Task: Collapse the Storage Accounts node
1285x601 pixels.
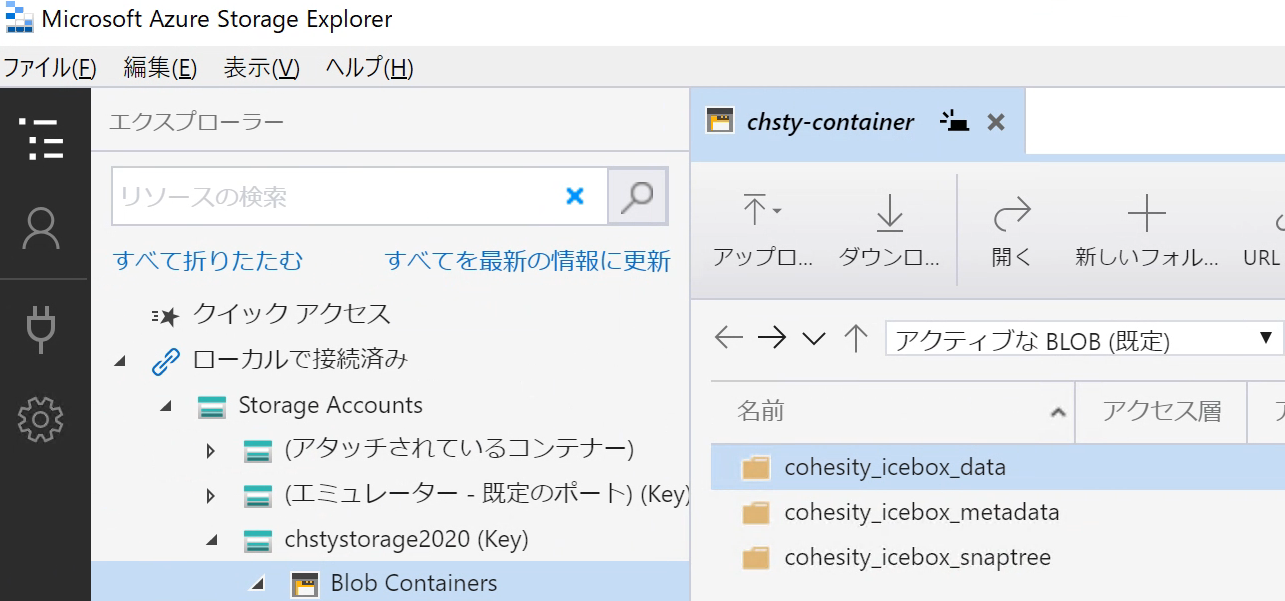Action: click(x=166, y=406)
